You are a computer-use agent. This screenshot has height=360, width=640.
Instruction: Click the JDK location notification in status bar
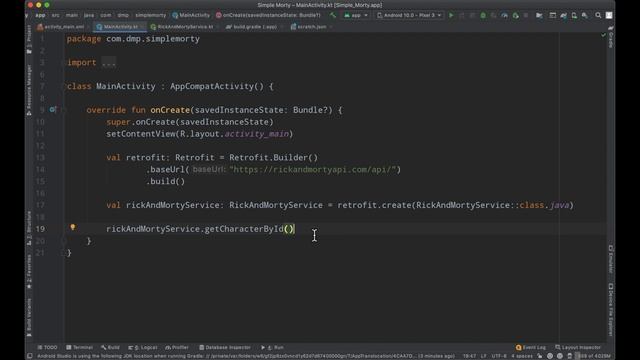tap(246, 356)
